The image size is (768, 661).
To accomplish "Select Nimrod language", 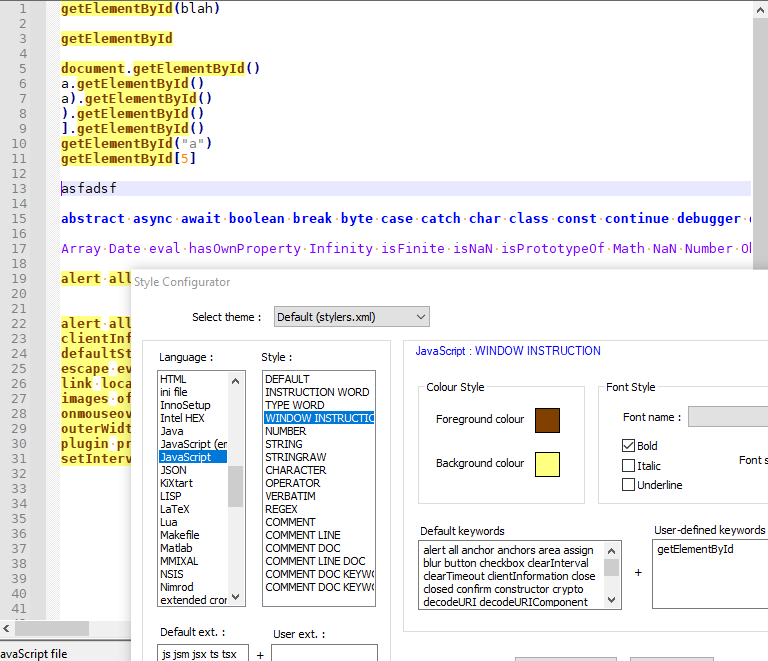I will (x=193, y=587).
